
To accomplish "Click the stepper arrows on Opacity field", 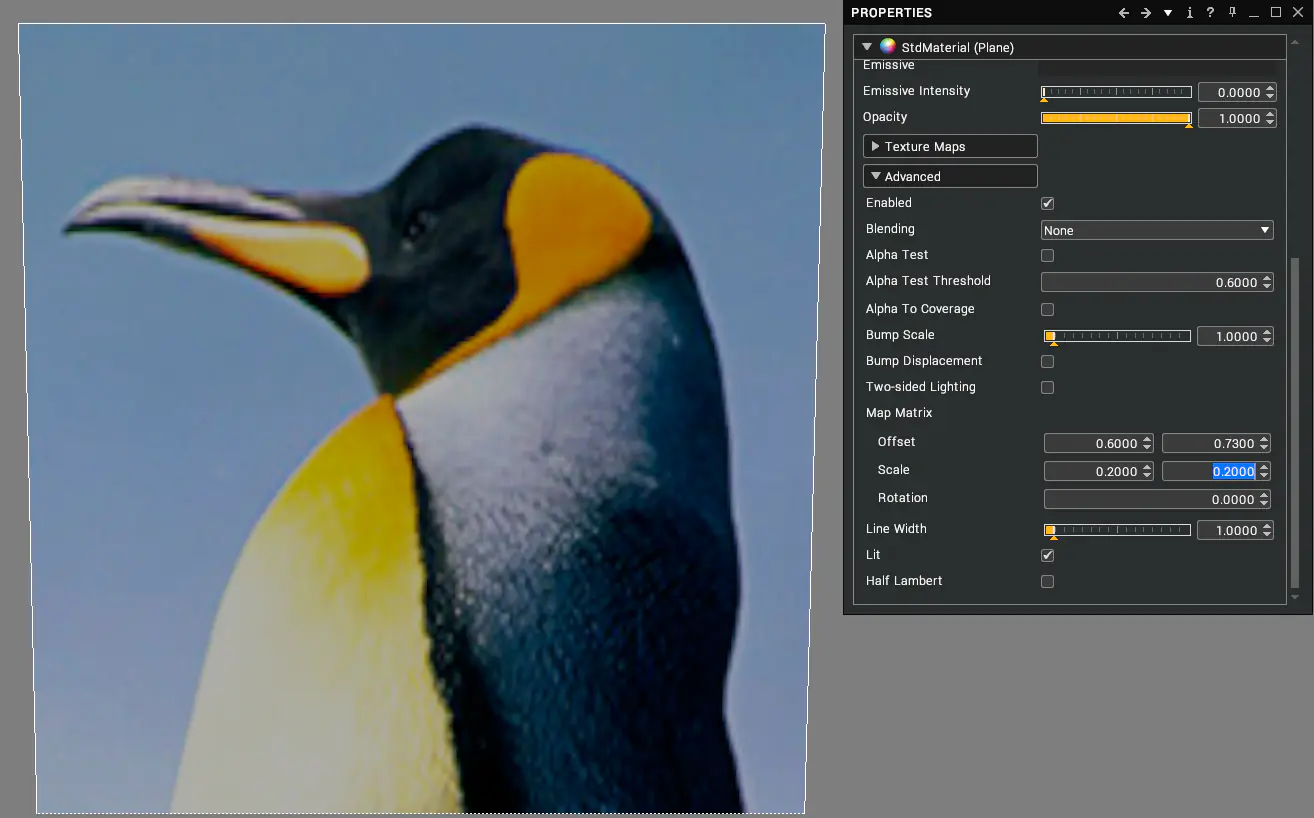I will [1270, 118].
